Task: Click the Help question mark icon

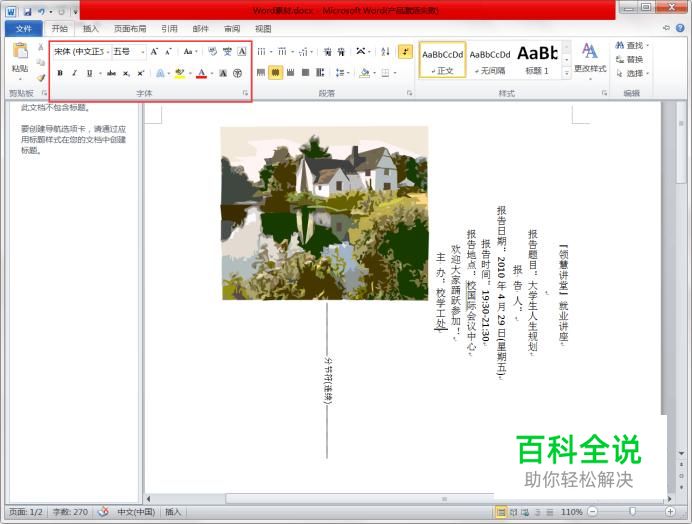Action: pyautogui.click(x=680, y=28)
